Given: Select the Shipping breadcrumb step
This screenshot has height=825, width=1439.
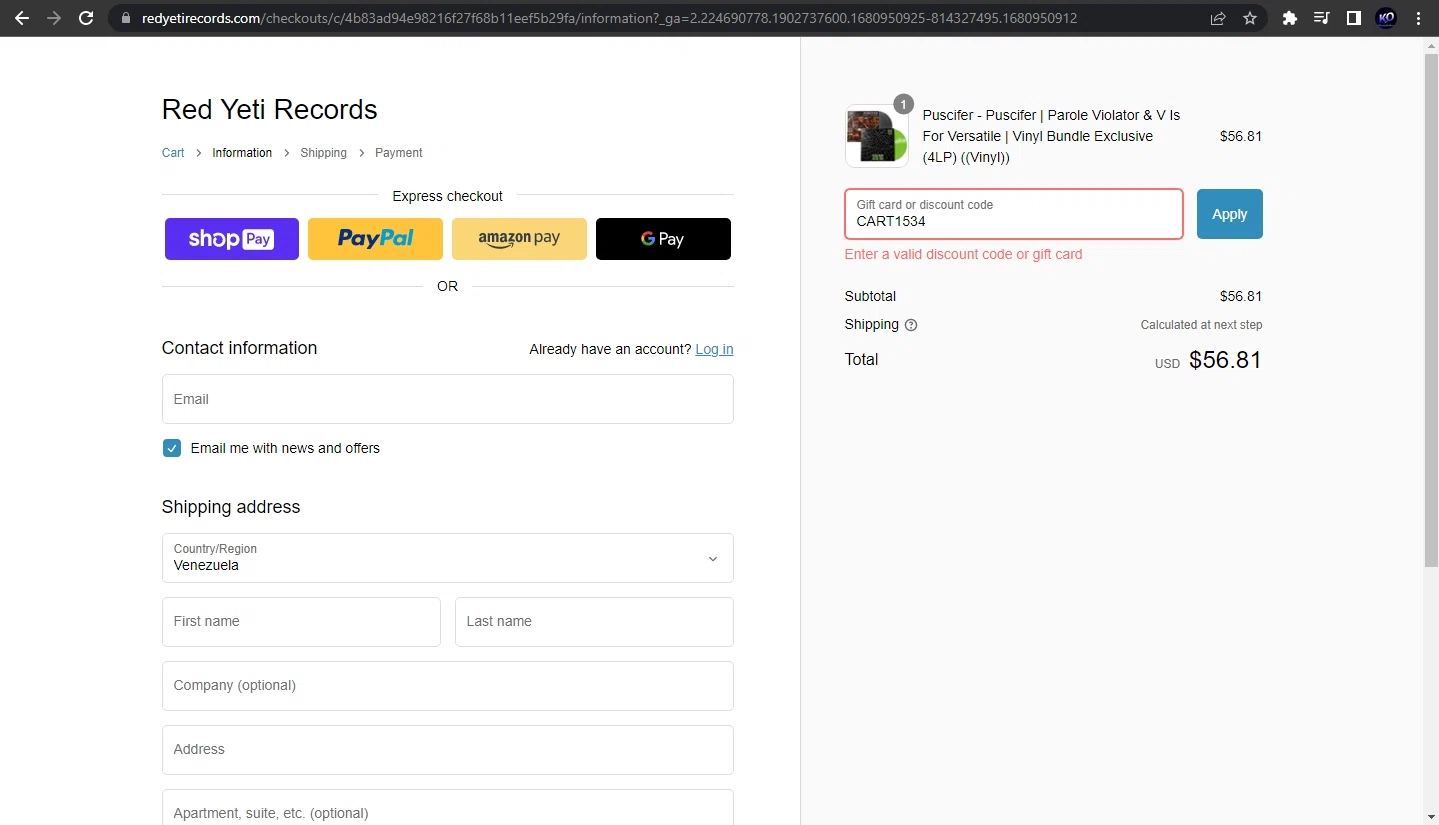Looking at the screenshot, I should pyautogui.click(x=323, y=153).
